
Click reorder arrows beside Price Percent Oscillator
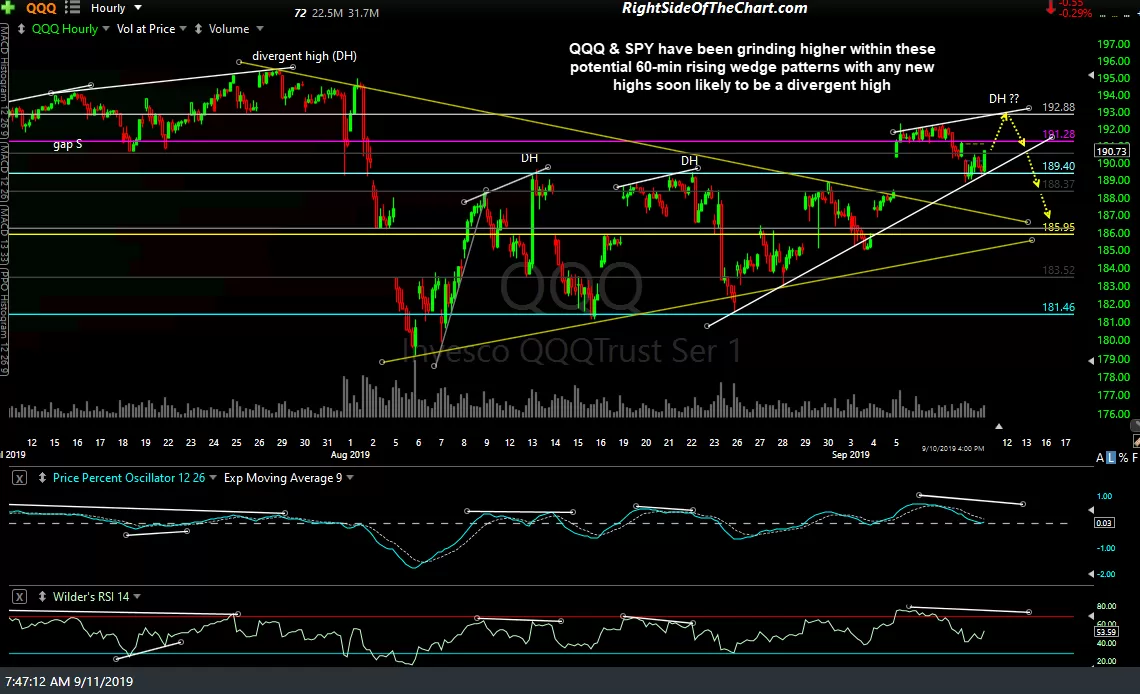pos(42,478)
